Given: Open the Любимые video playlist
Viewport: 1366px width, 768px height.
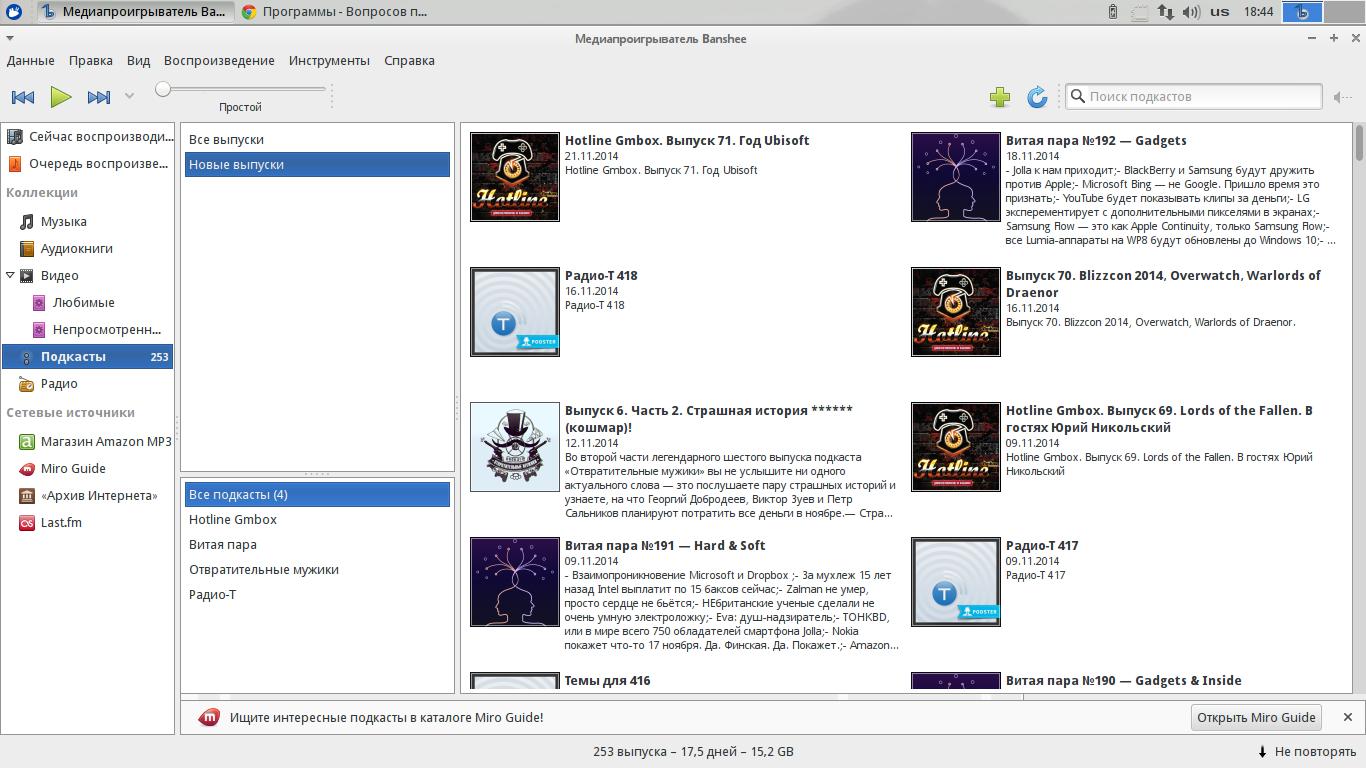Looking at the screenshot, I should pyautogui.click(x=88, y=303).
